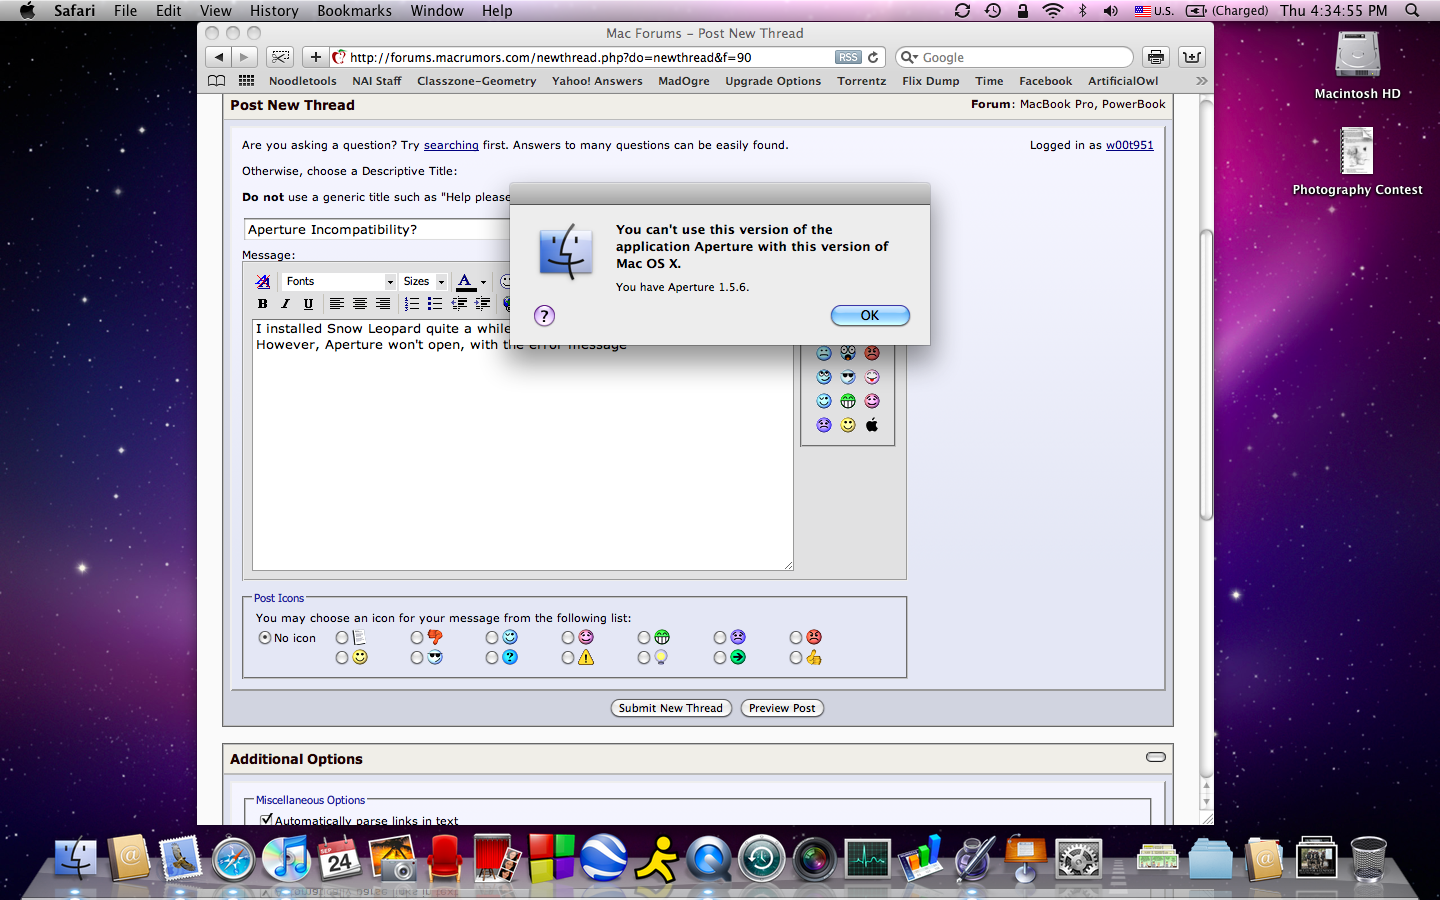Viewport: 1440px width, 900px height.
Task: Center align message text
Action: click(360, 304)
